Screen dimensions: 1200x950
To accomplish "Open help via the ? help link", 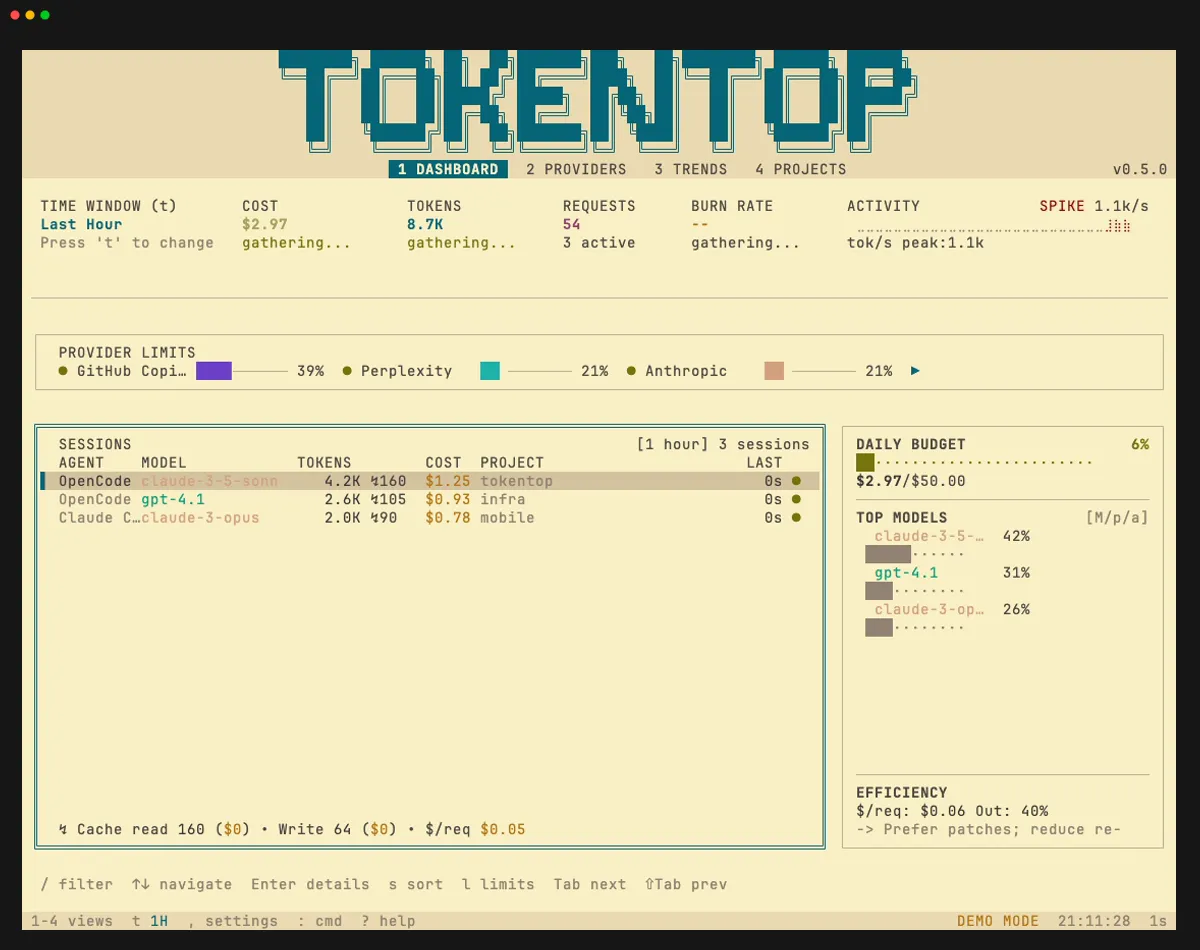I will coord(388,921).
